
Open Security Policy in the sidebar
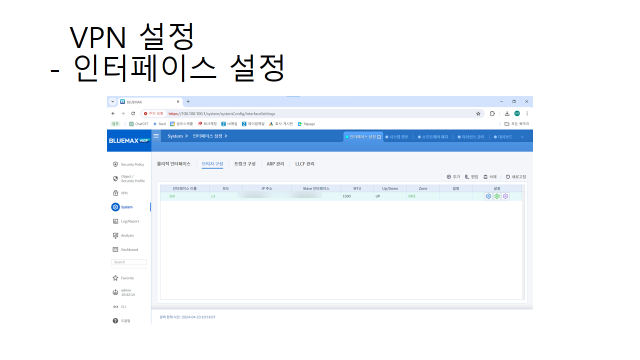coord(128,164)
